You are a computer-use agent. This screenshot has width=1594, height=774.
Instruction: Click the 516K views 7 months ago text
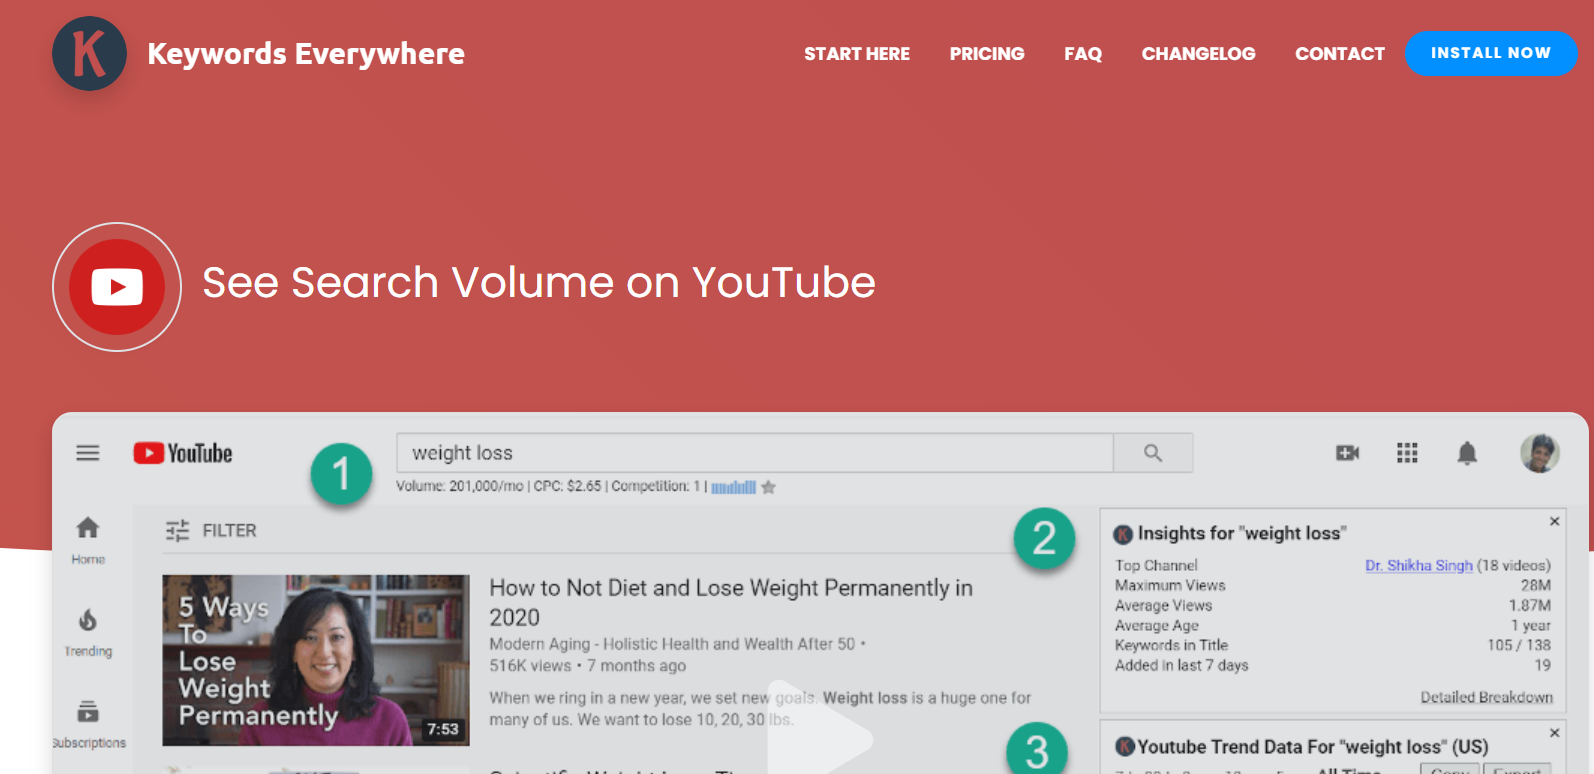tap(588, 666)
